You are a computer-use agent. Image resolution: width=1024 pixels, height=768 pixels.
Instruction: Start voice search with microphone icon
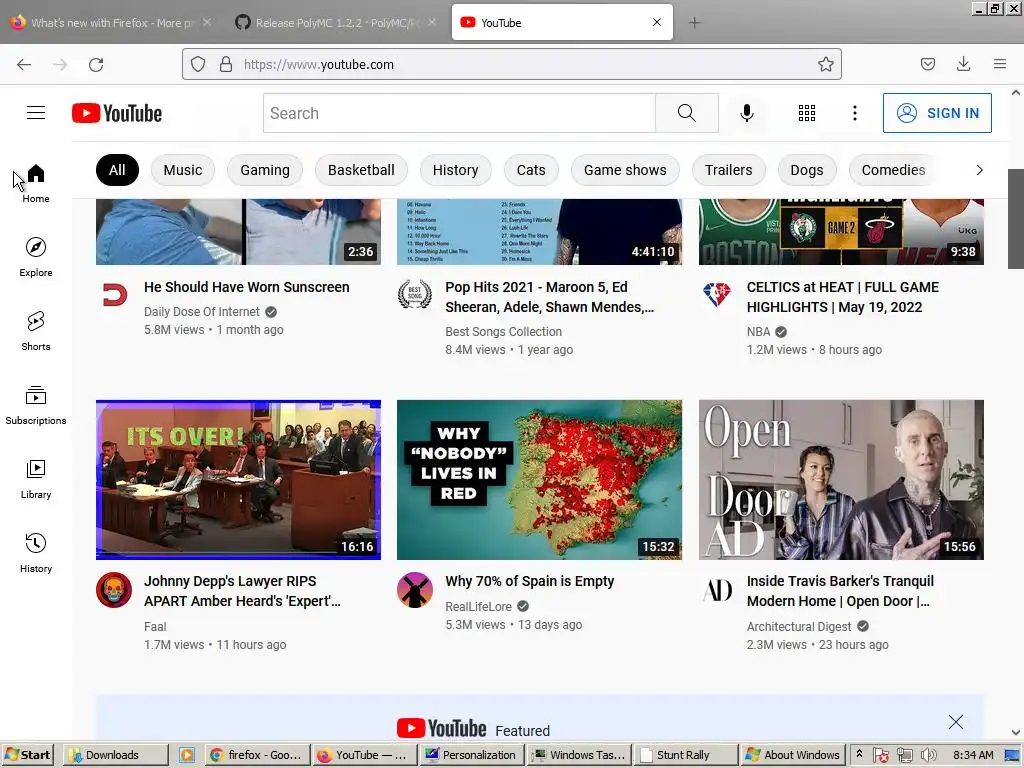pos(746,113)
